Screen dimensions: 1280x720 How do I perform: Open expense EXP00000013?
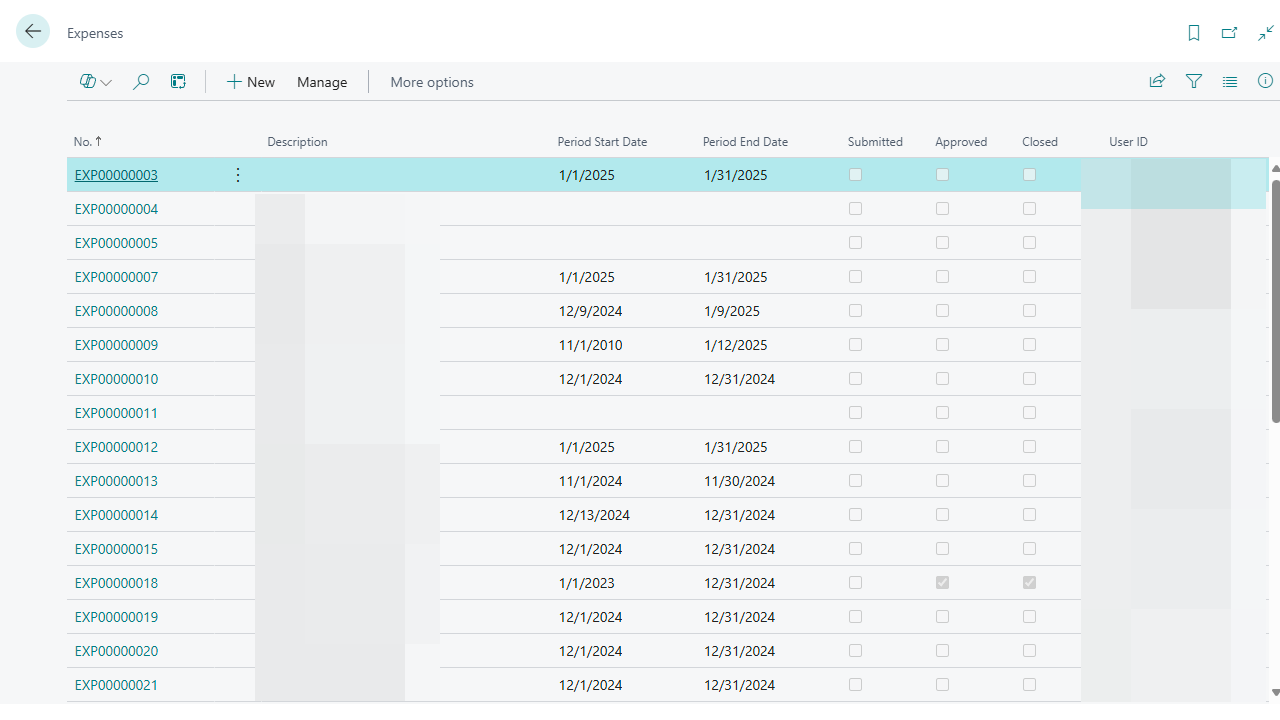click(x=116, y=481)
